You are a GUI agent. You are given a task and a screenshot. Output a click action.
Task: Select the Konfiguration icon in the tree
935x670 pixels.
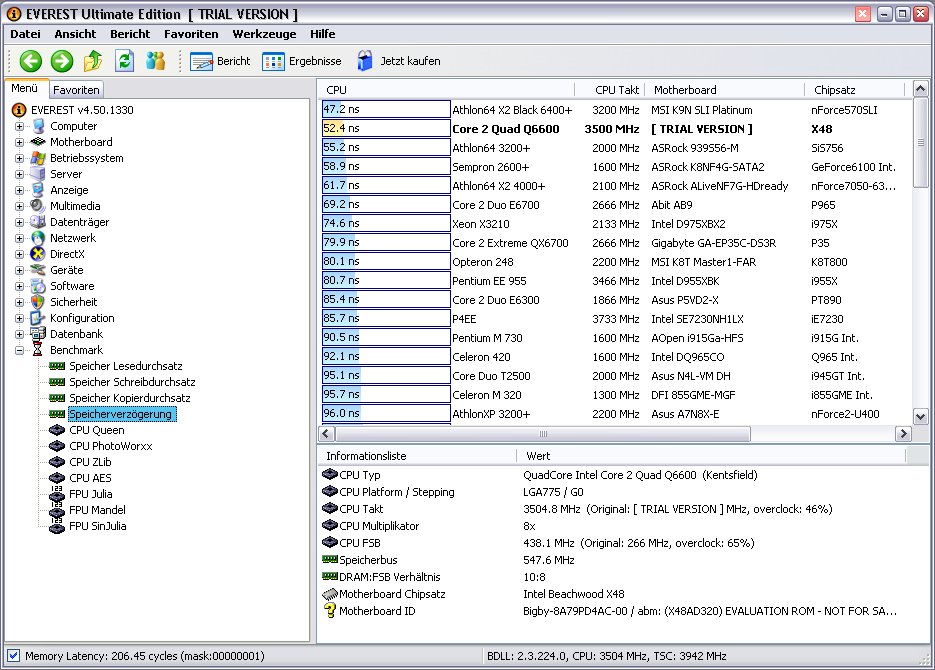[x=38, y=318]
